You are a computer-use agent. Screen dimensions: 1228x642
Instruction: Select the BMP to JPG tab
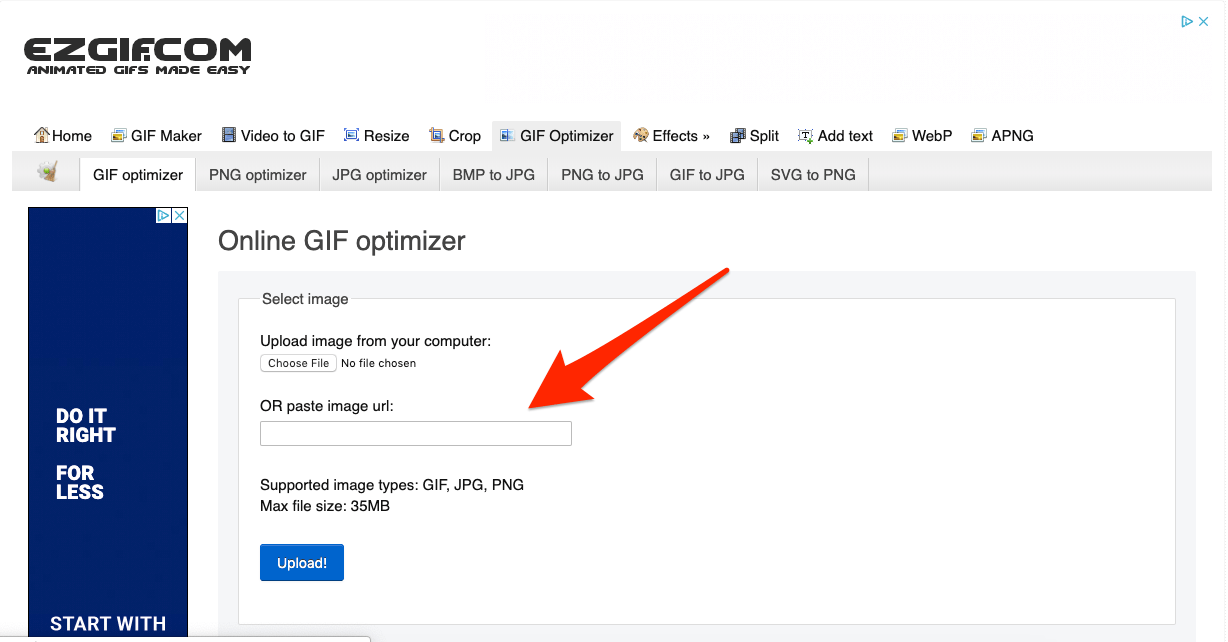(x=494, y=175)
